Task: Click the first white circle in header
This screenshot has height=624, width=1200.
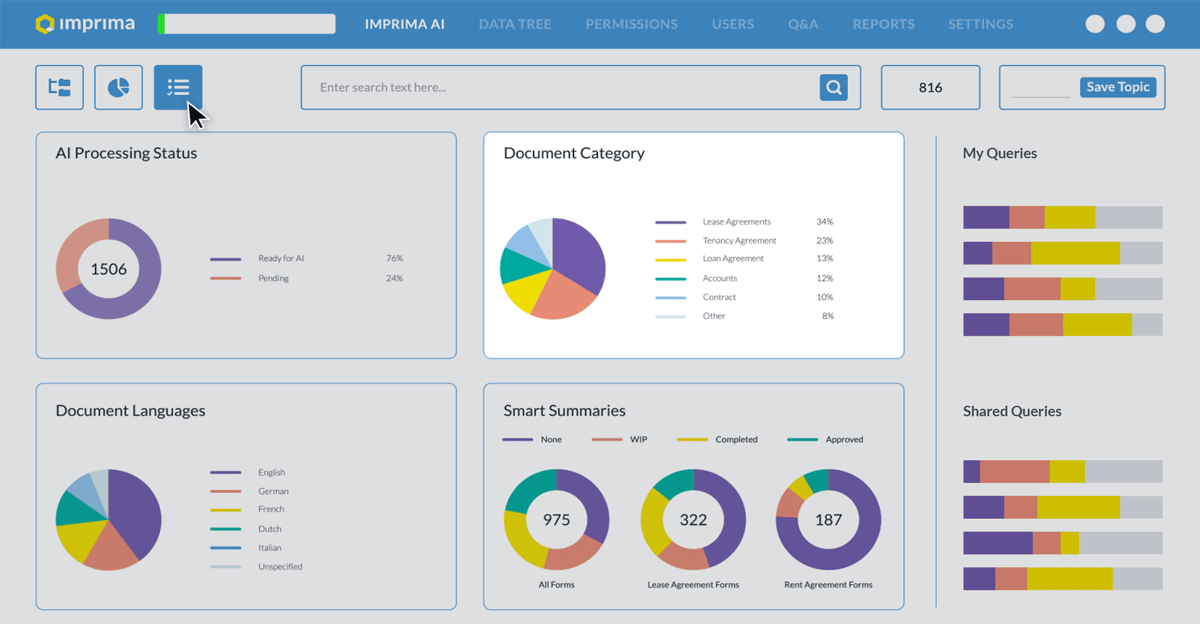Action: pos(1095,24)
